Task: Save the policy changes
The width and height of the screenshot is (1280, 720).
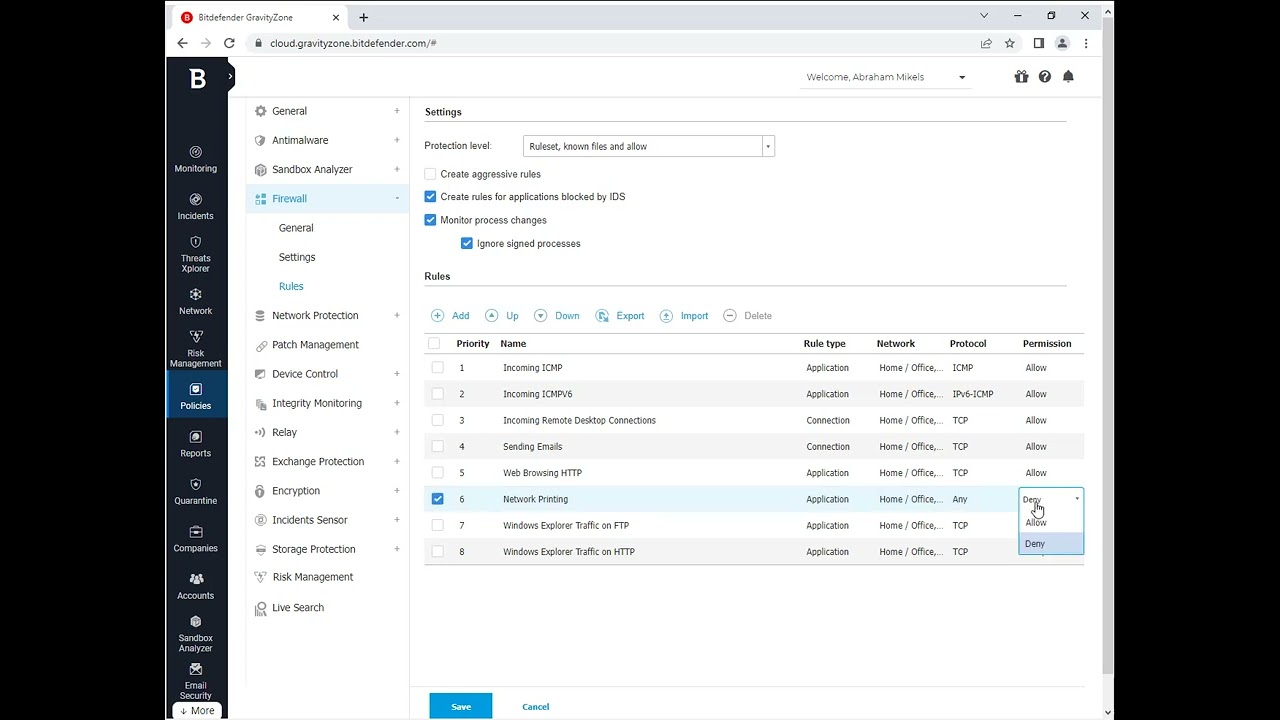Action: point(461,706)
